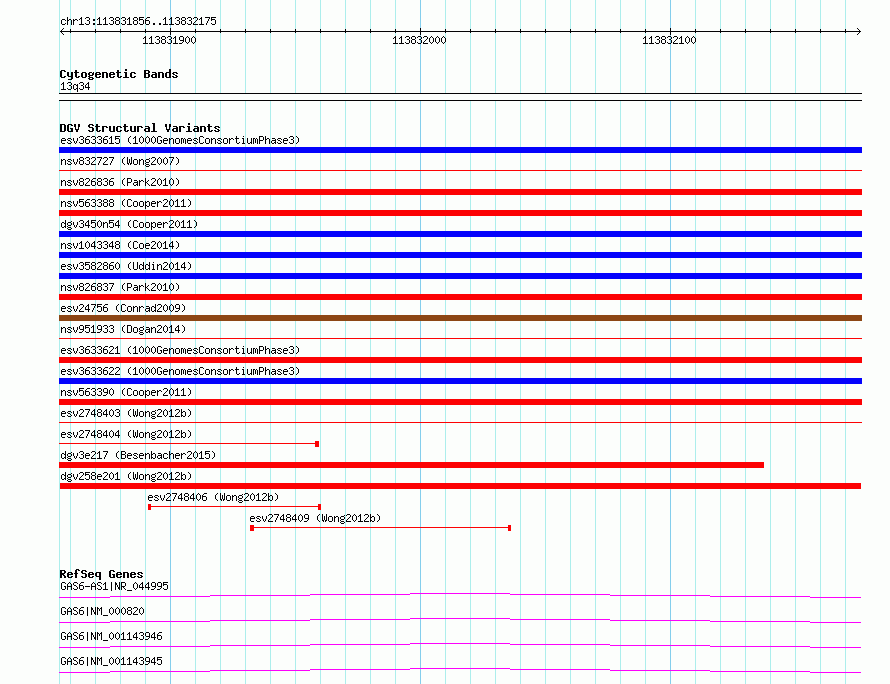The image size is (890, 684).
Task: Open the nsv826837 (Park2010) label
Action: click(120, 287)
